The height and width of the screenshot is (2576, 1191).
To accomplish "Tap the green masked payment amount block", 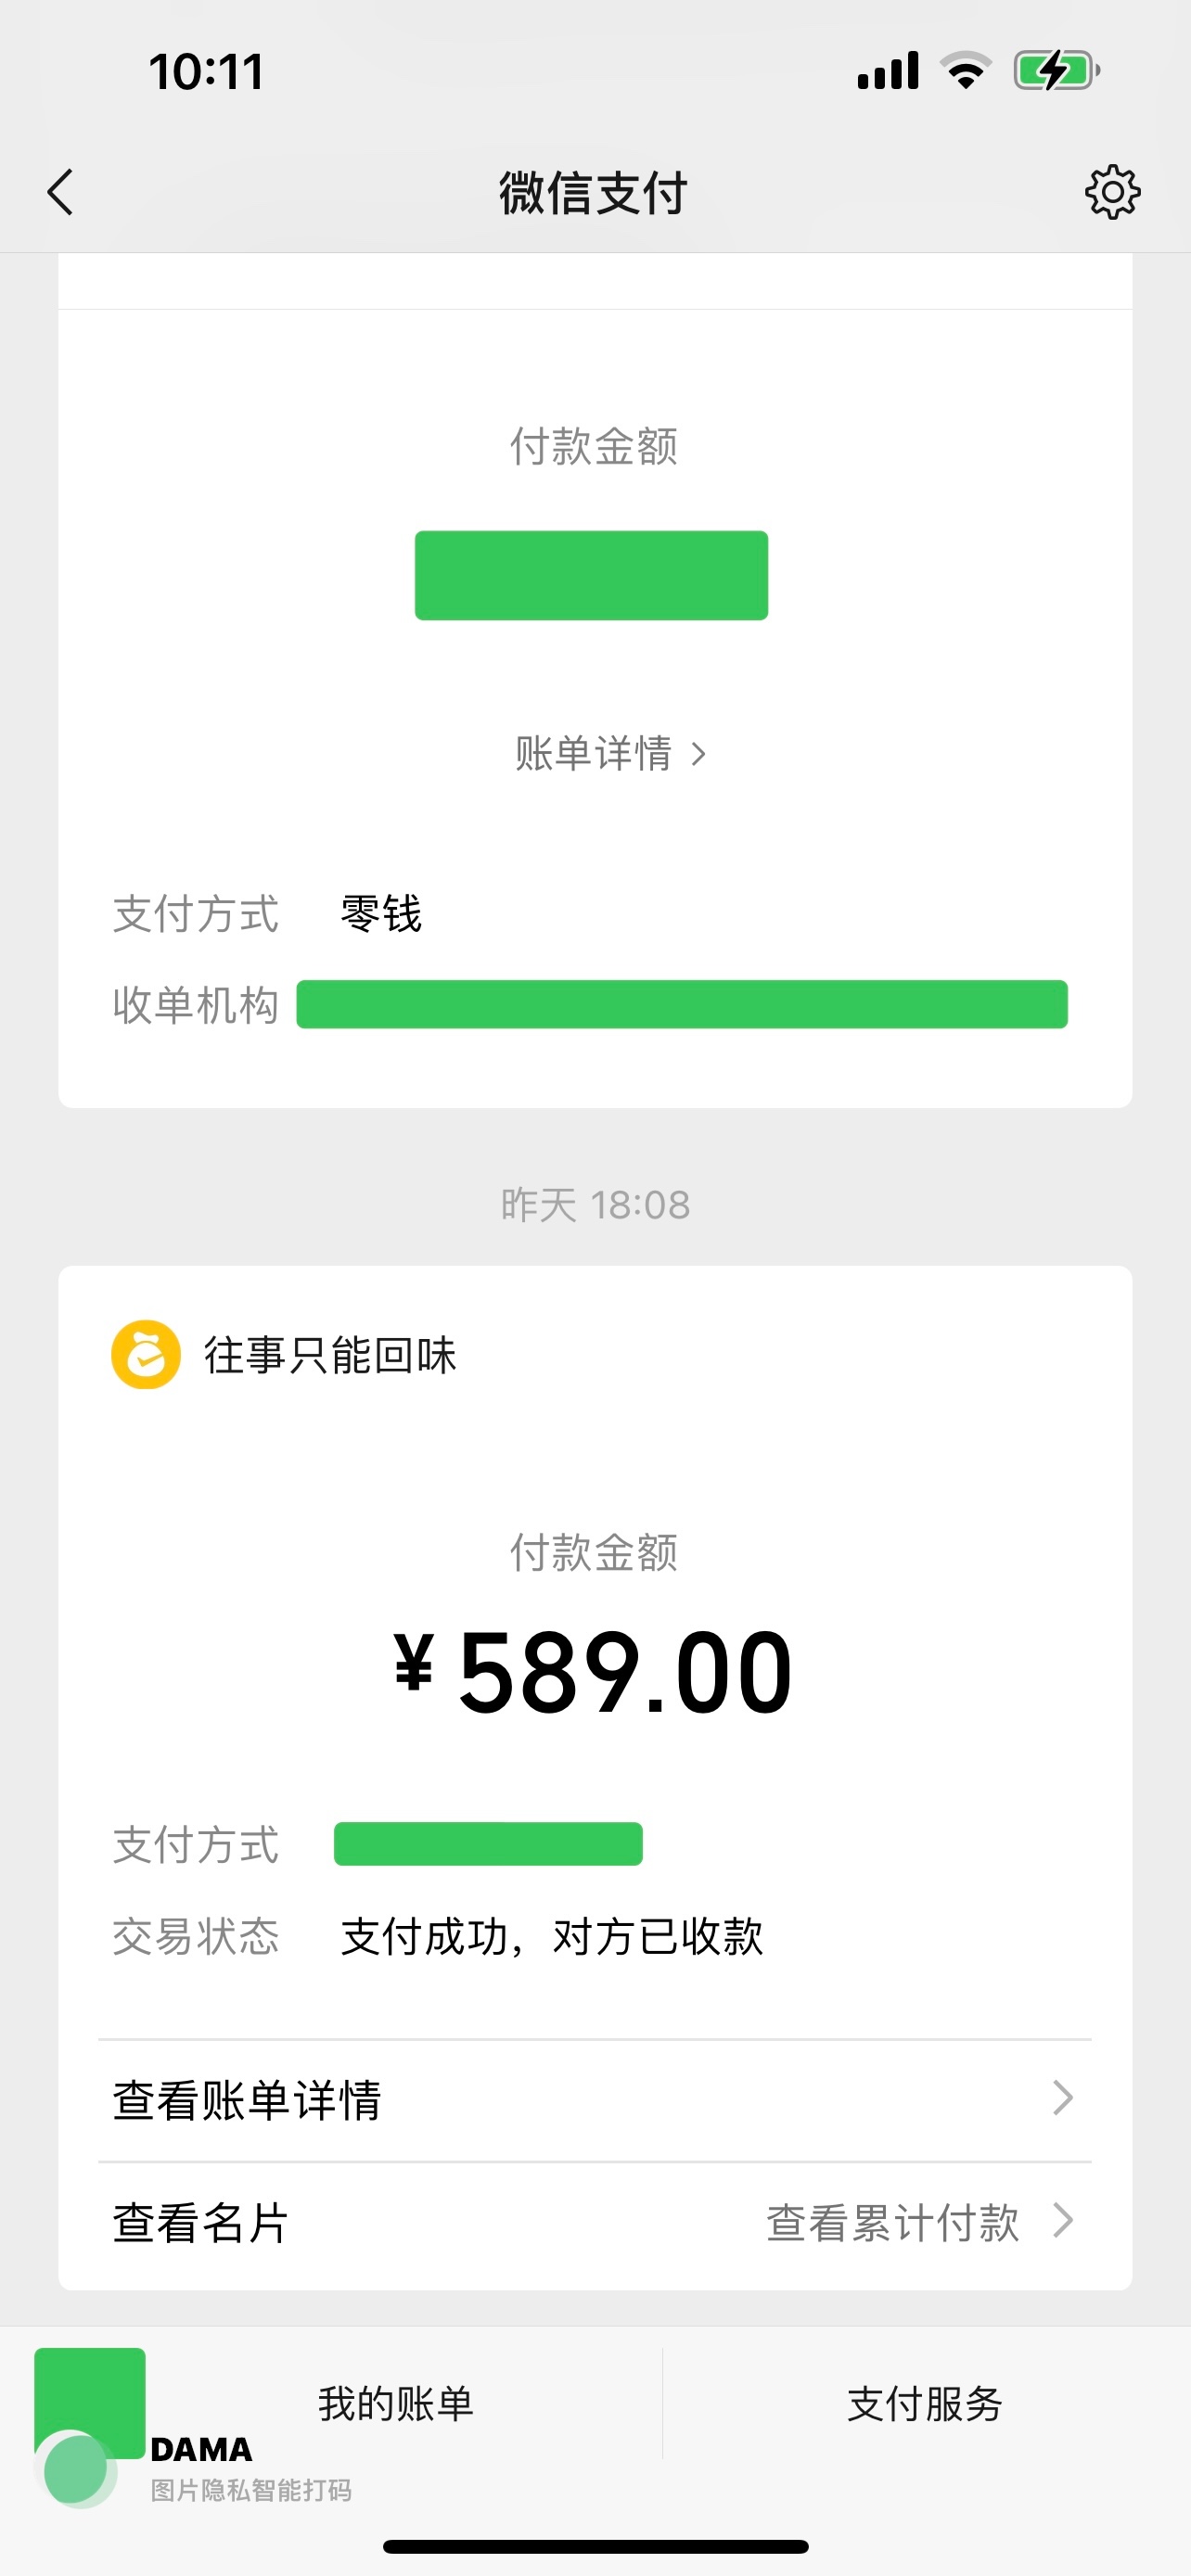I will click(591, 575).
